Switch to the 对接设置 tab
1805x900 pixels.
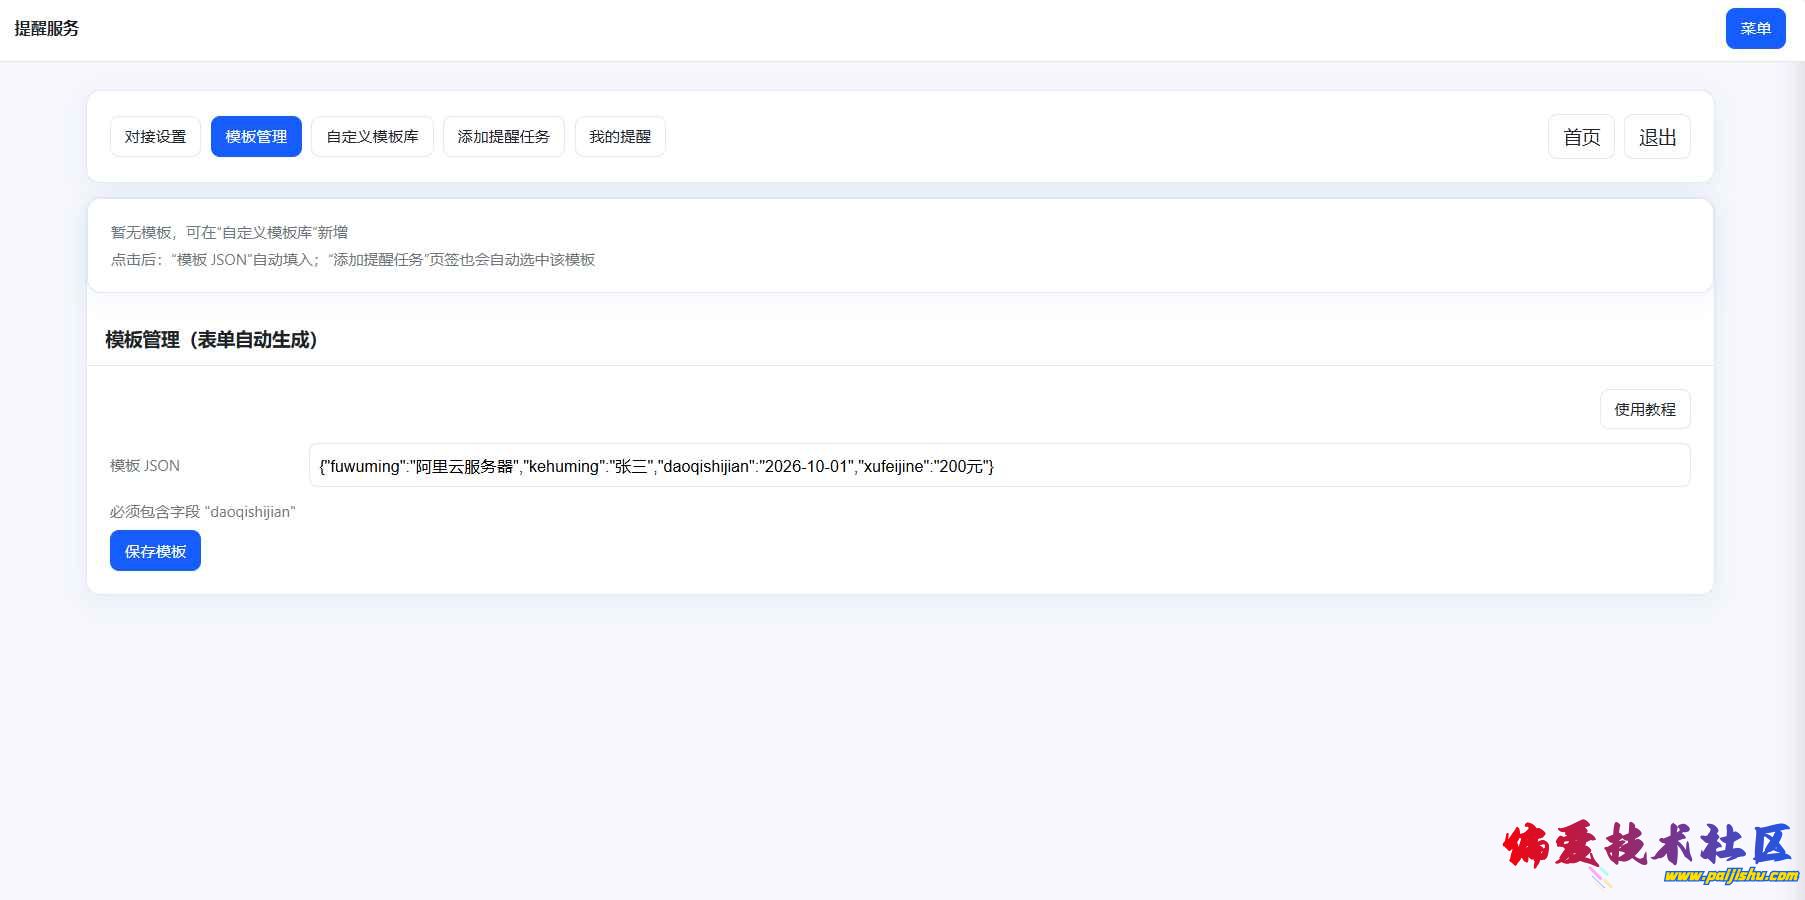tap(155, 137)
